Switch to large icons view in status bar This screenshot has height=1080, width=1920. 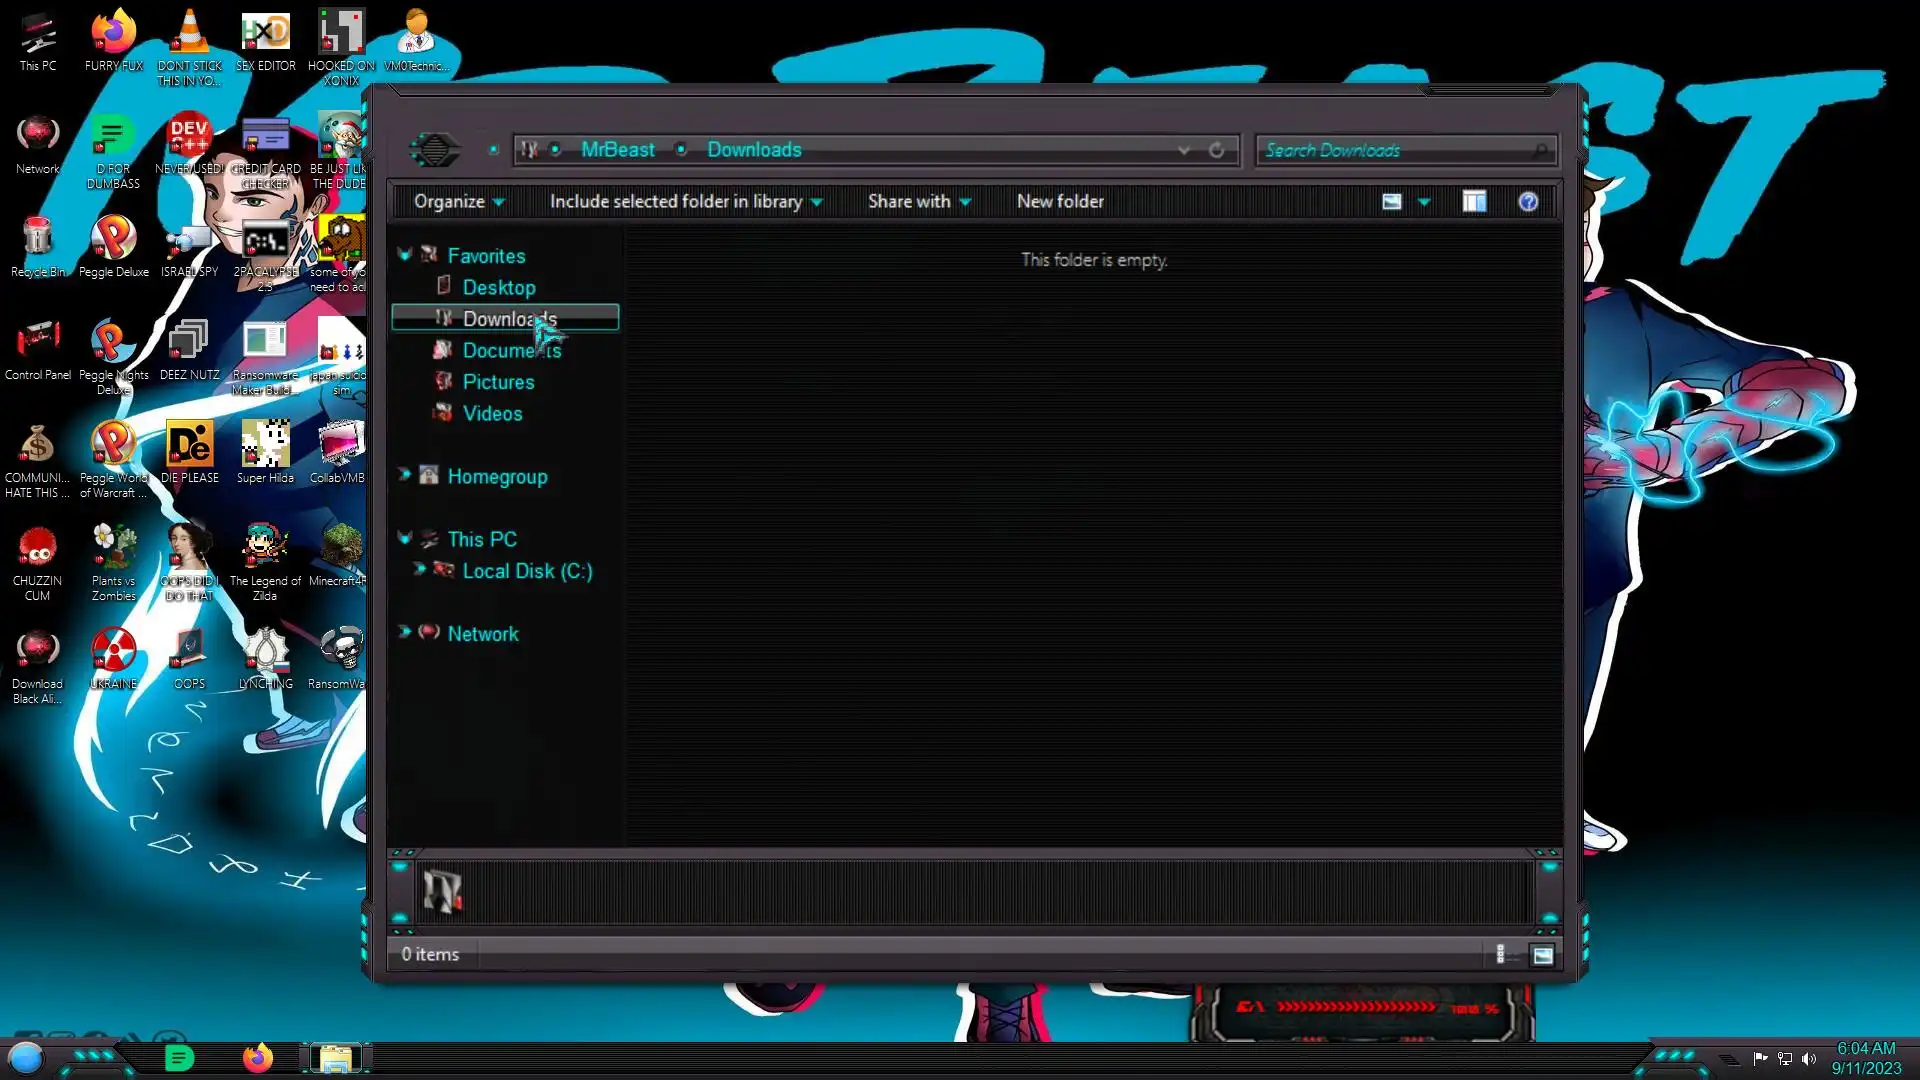pyautogui.click(x=1543, y=955)
